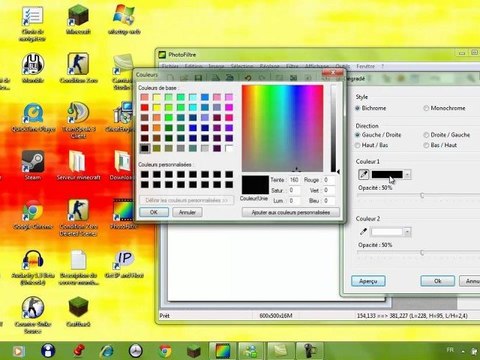Open the Fichier menu in PhotoFiltre
This screenshot has height=360, width=480.
coord(170,66)
